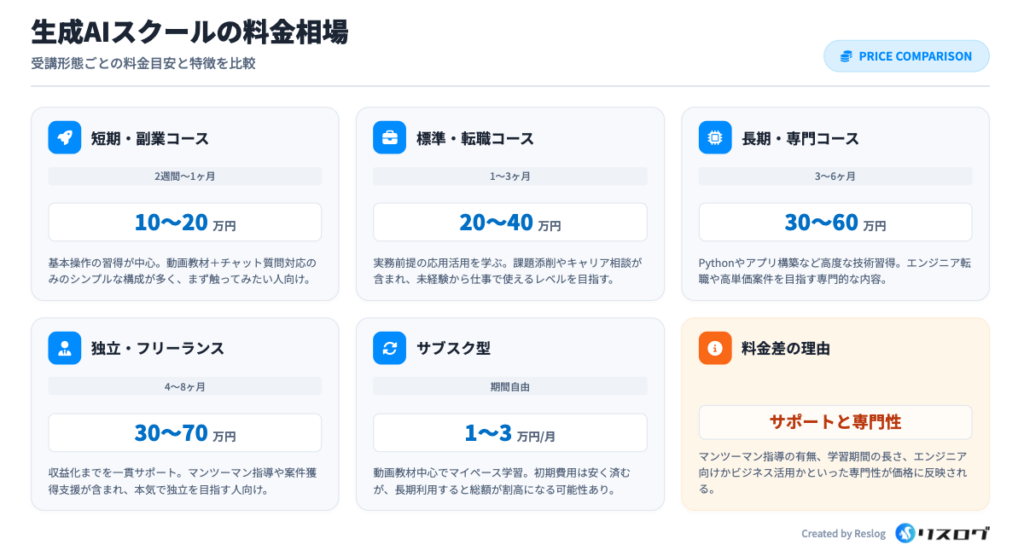Click the person icon beside 独立・フリーランス

pyautogui.click(x=64, y=348)
